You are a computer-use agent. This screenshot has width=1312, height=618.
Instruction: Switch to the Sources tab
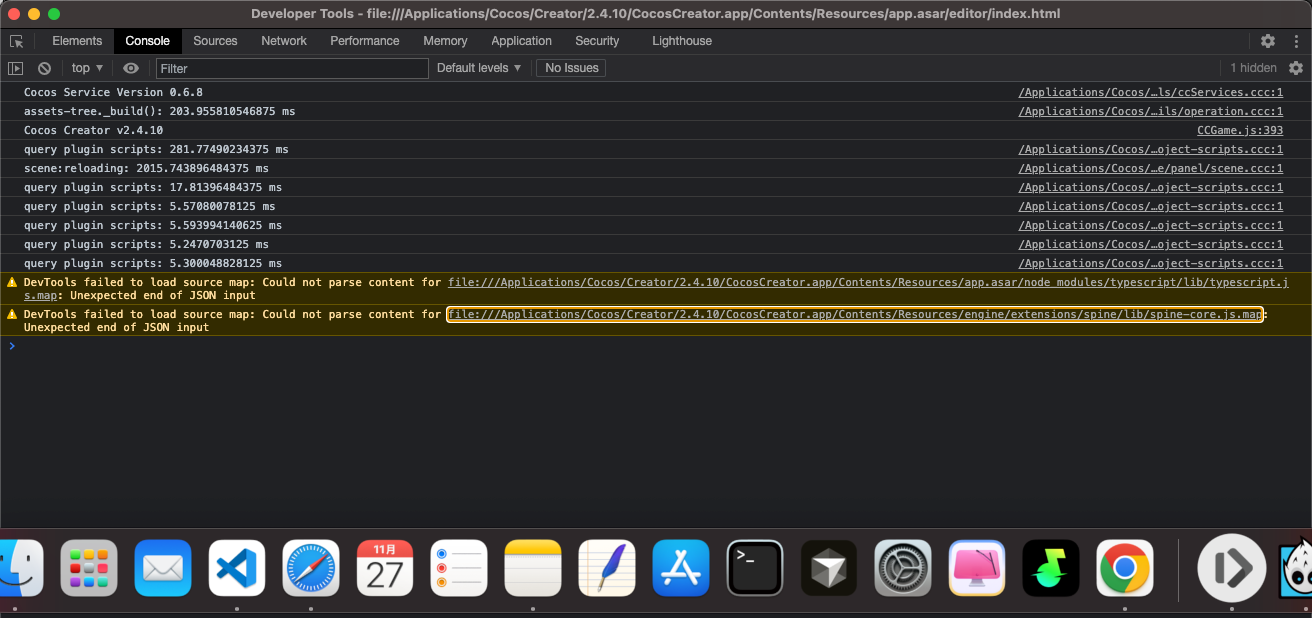pyautogui.click(x=215, y=41)
